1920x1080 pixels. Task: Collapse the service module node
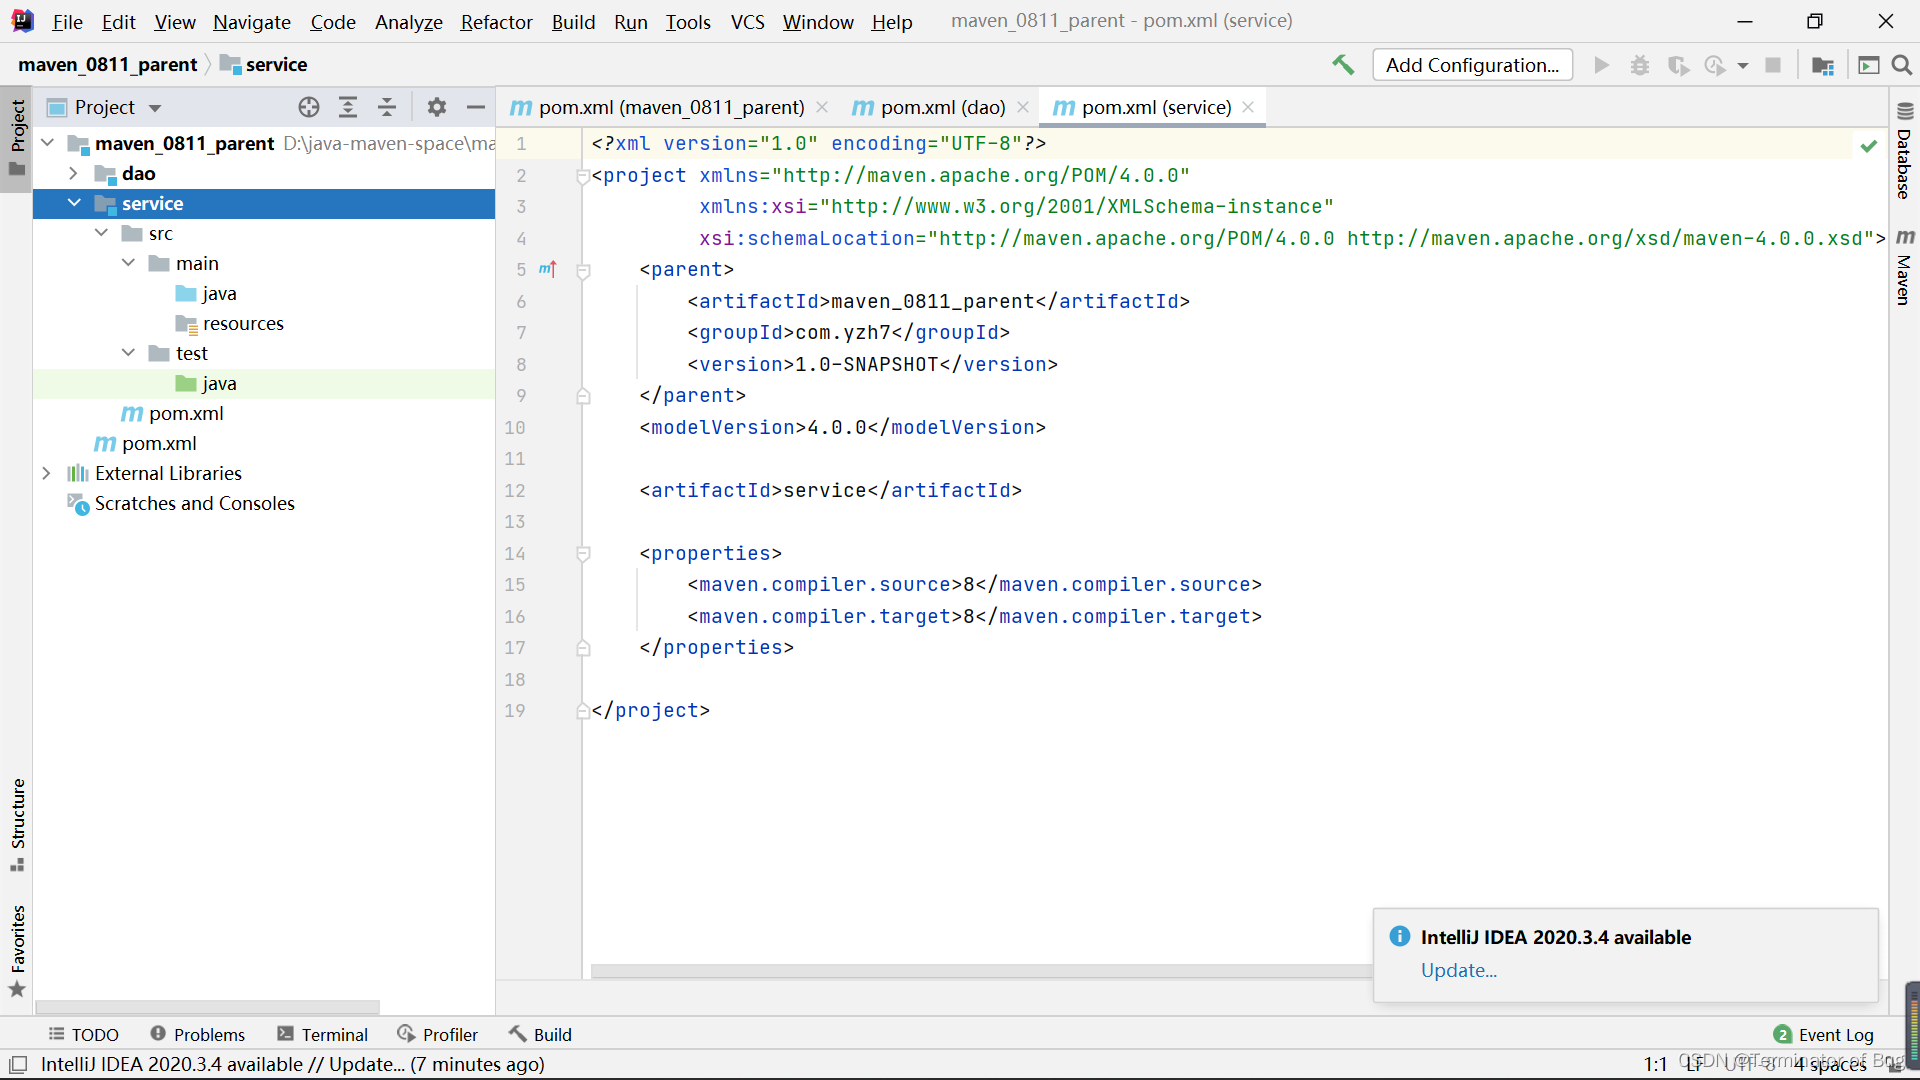tap(74, 203)
